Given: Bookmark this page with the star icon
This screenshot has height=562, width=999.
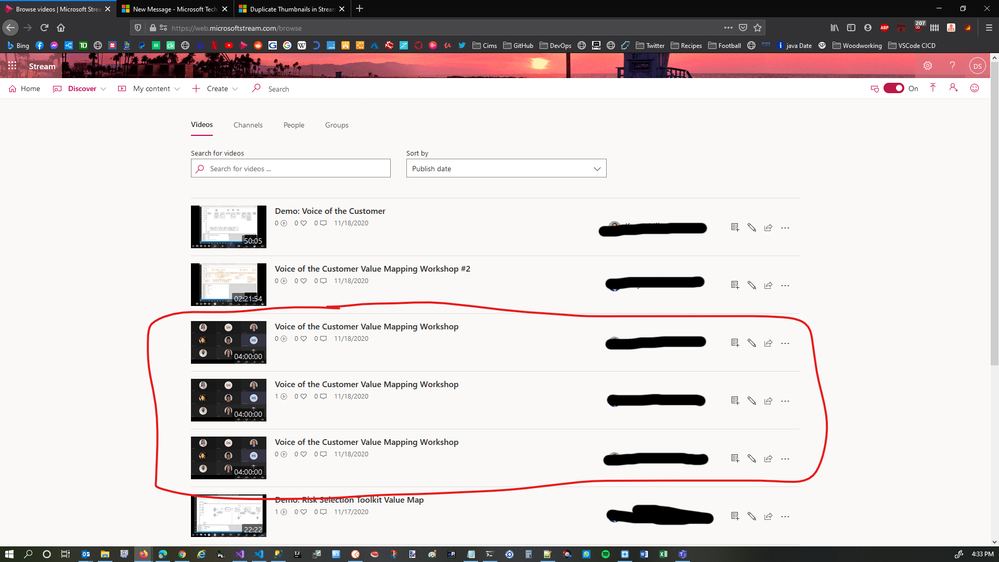Looking at the screenshot, I should (758, 27).
